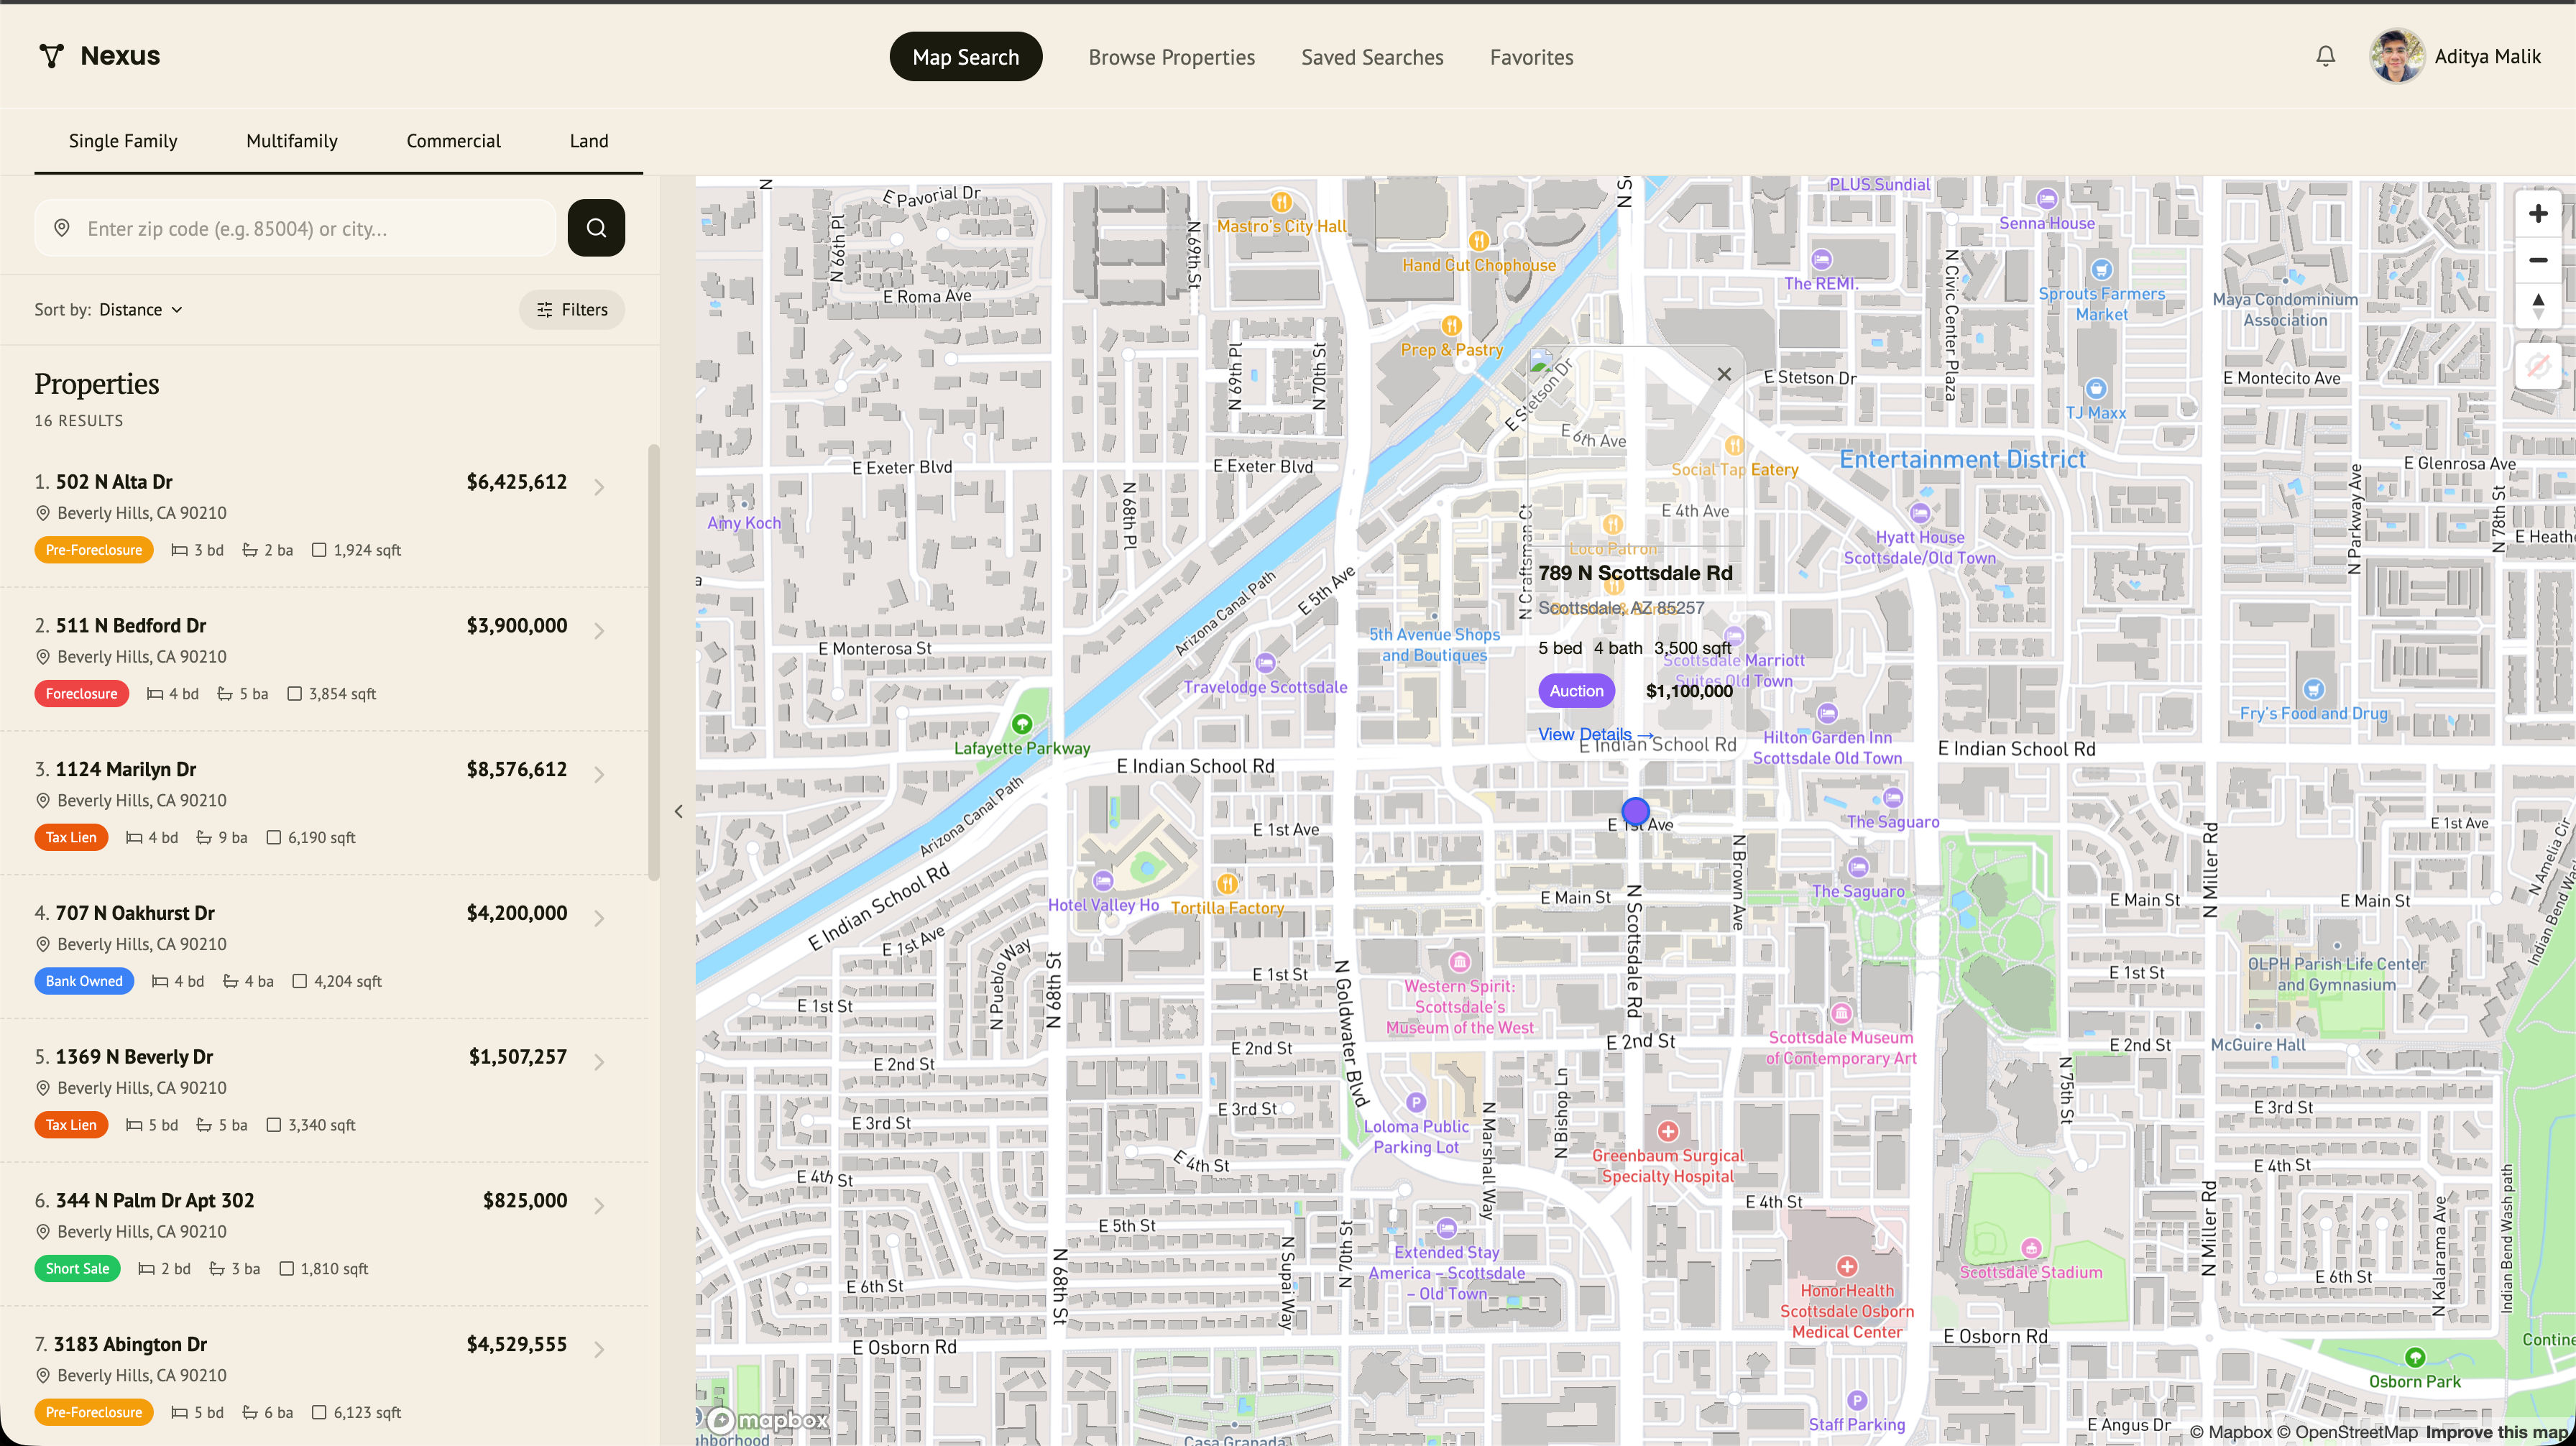The image size is (2576, 1446).
Task: Open the Filters button
Action: tap(572, 310)
